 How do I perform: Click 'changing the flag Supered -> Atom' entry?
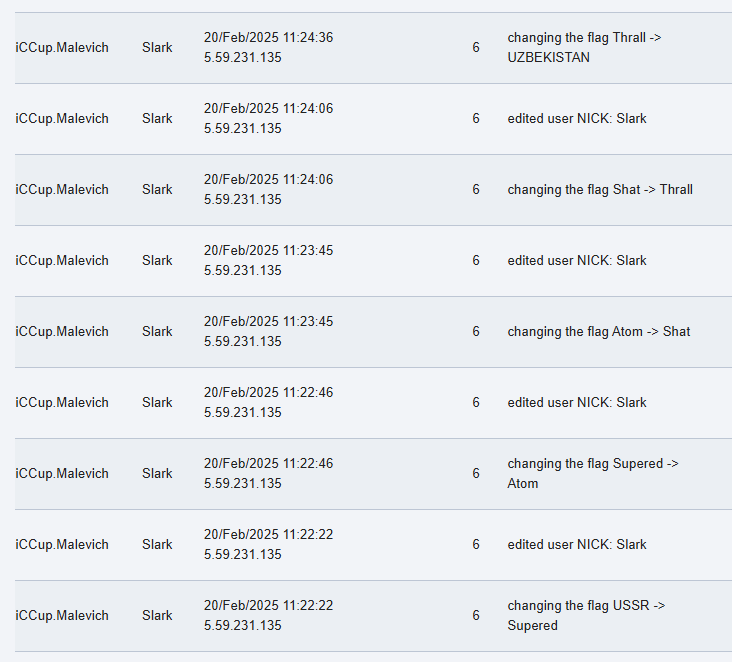(x=593, y=473)
